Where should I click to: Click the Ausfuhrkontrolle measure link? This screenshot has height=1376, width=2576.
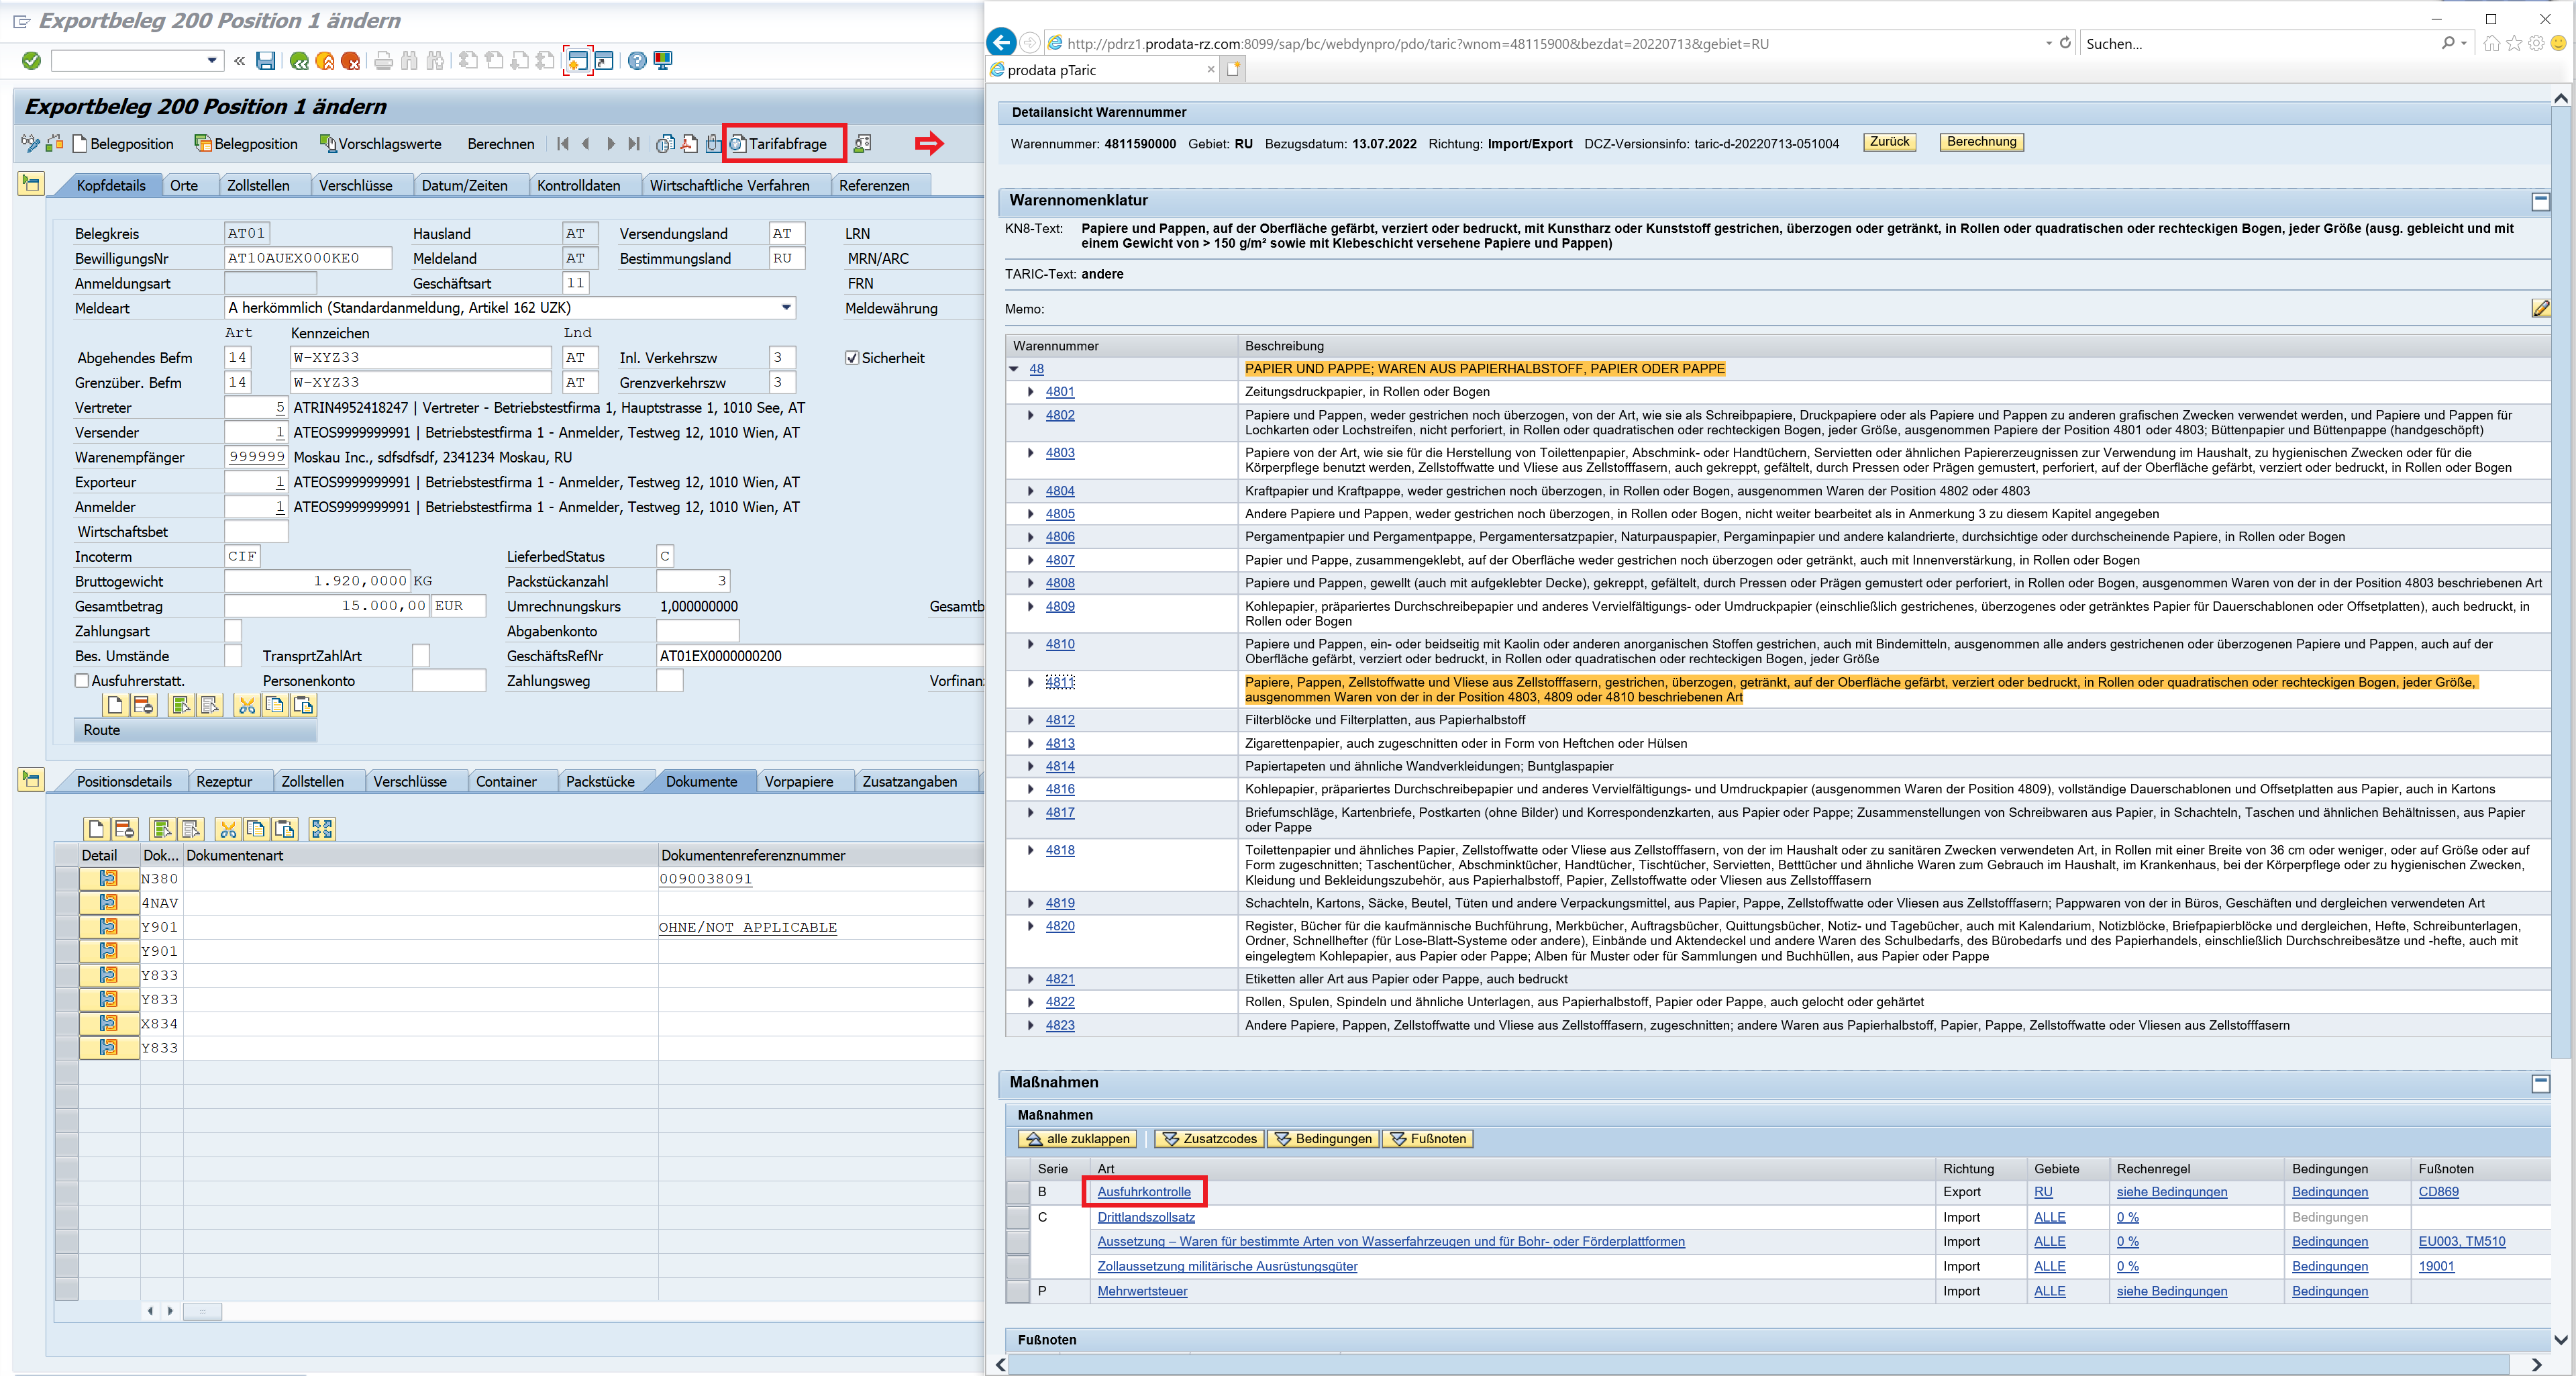[1143, 1192]
